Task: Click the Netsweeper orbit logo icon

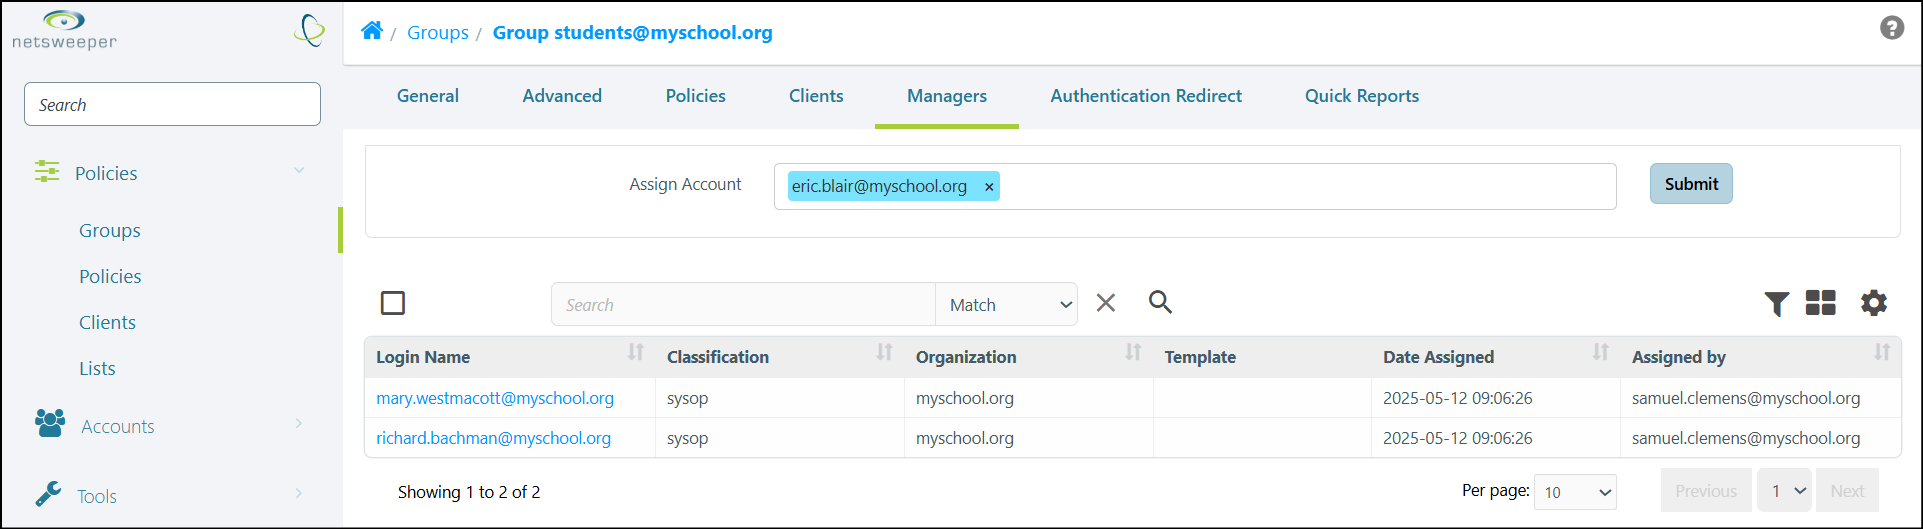Action: 310,30
